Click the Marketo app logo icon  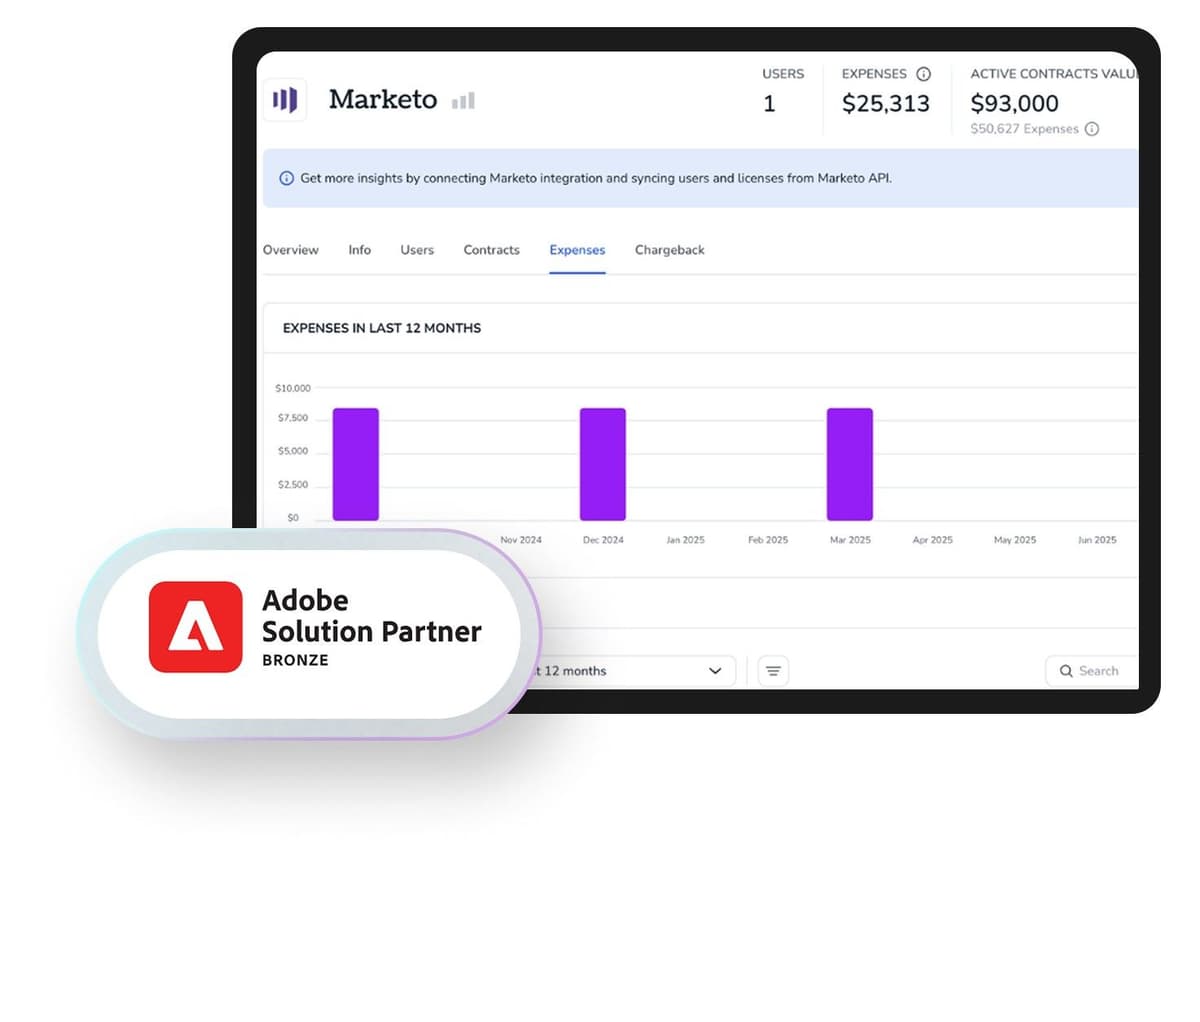(x=285, y=99)
